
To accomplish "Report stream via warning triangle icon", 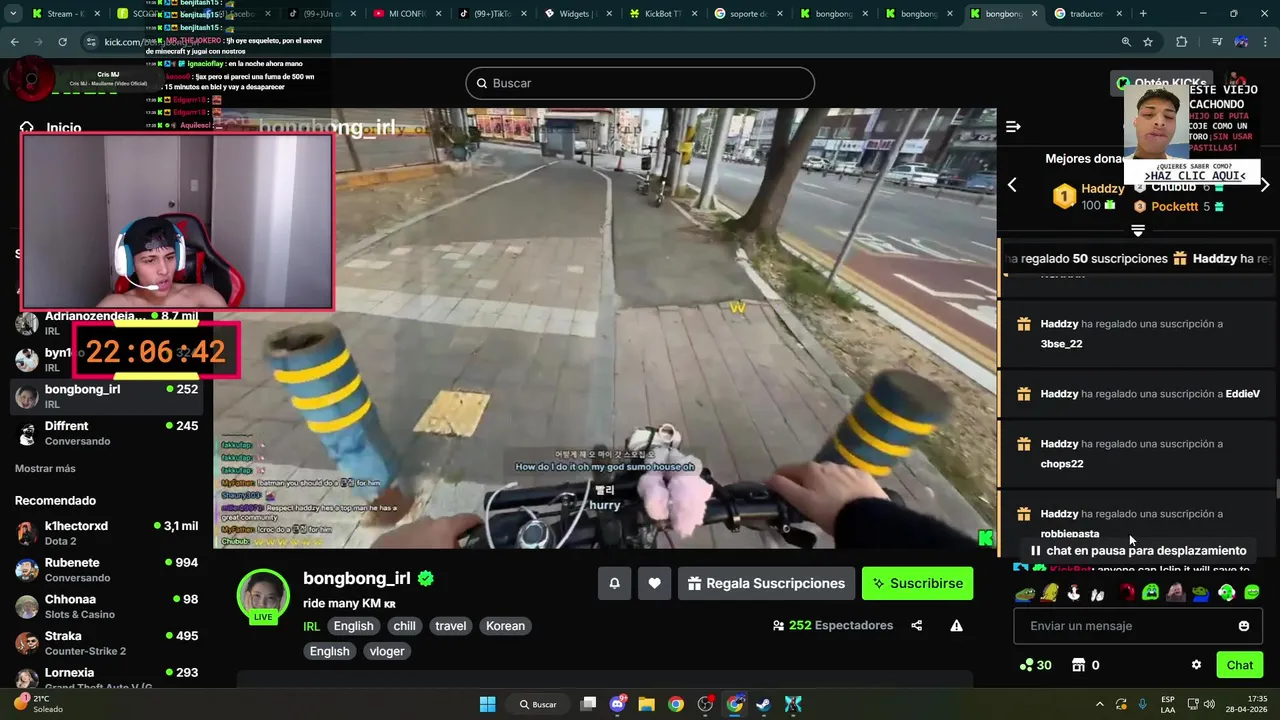I will pos(956,626).
